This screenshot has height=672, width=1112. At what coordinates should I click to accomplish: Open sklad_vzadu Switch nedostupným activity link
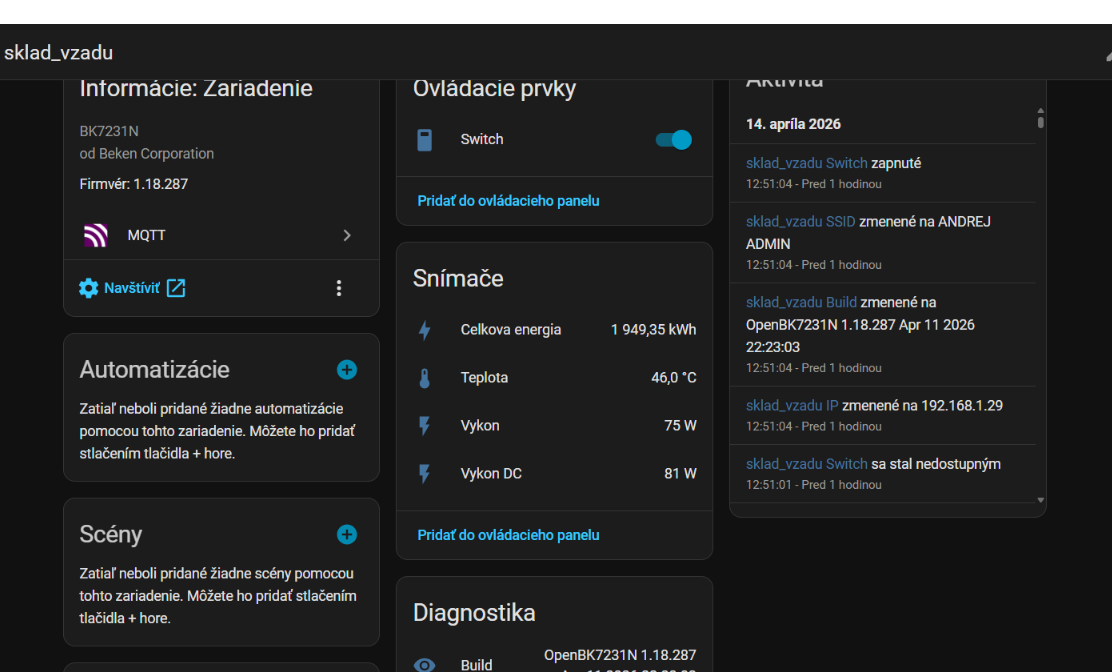click(806, 464)
